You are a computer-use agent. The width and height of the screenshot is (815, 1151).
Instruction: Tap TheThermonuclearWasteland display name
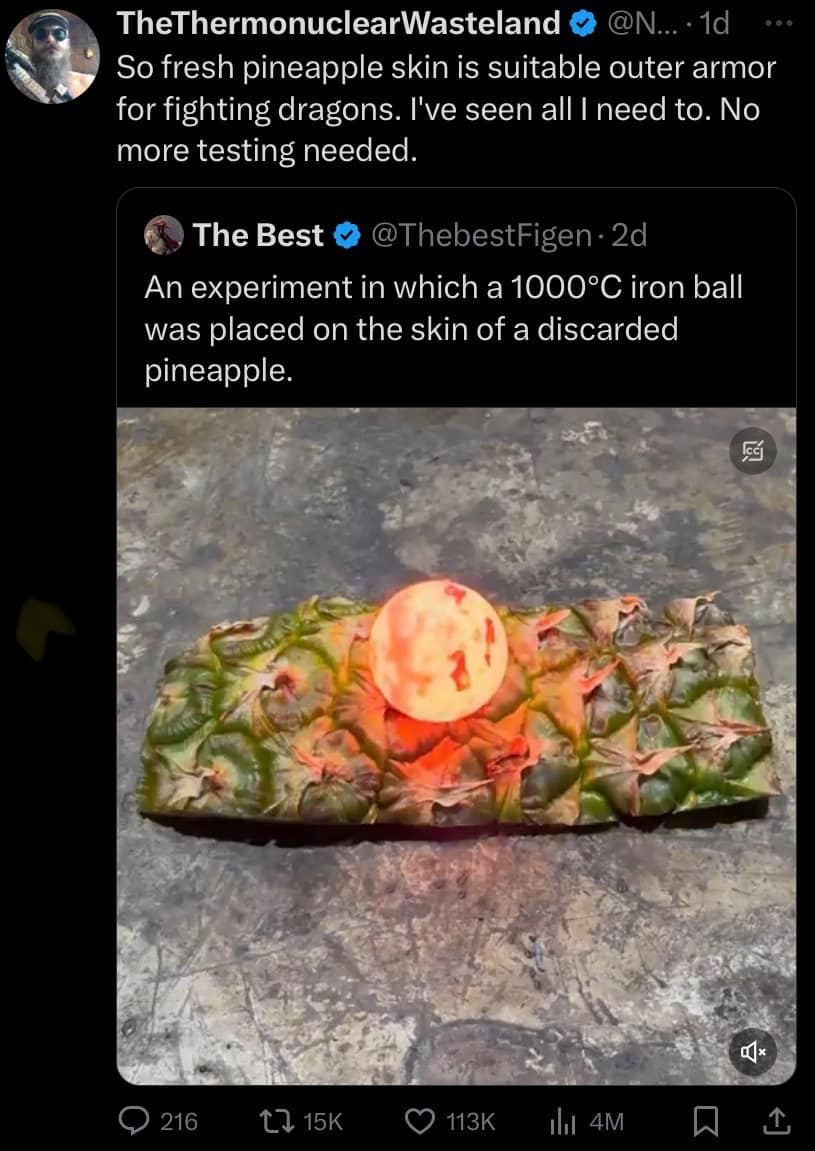(x=338, y=23)
